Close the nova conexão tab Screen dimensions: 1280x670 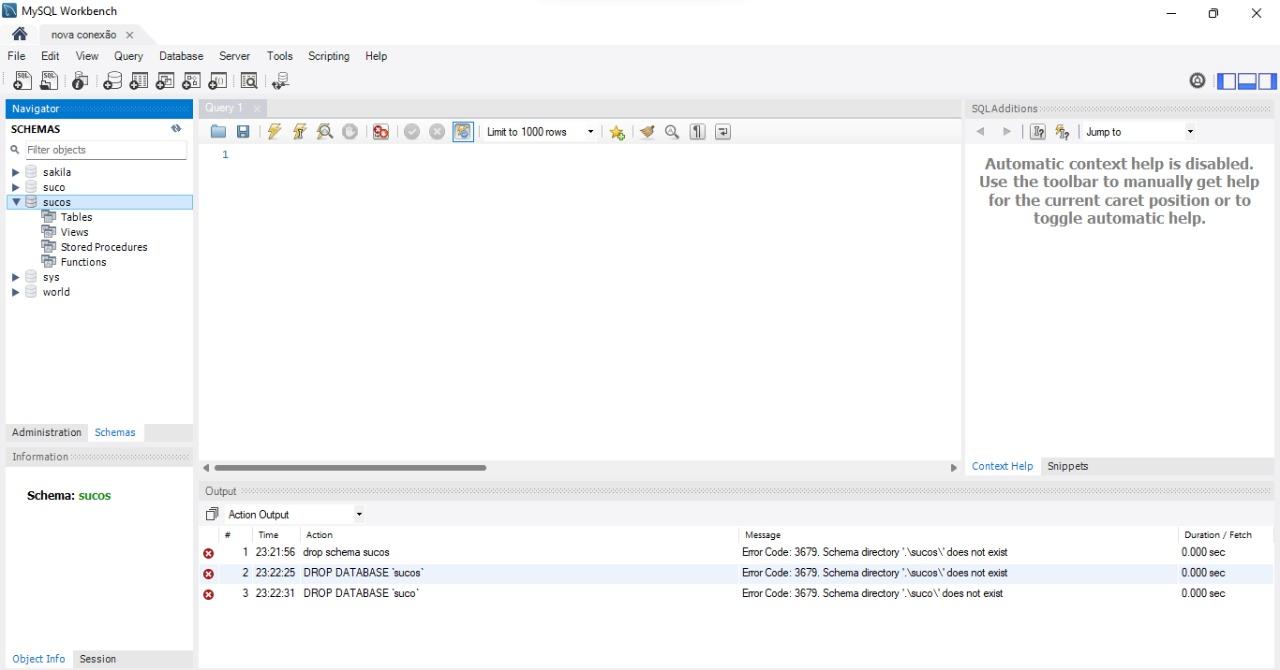(x=130, y=35)
